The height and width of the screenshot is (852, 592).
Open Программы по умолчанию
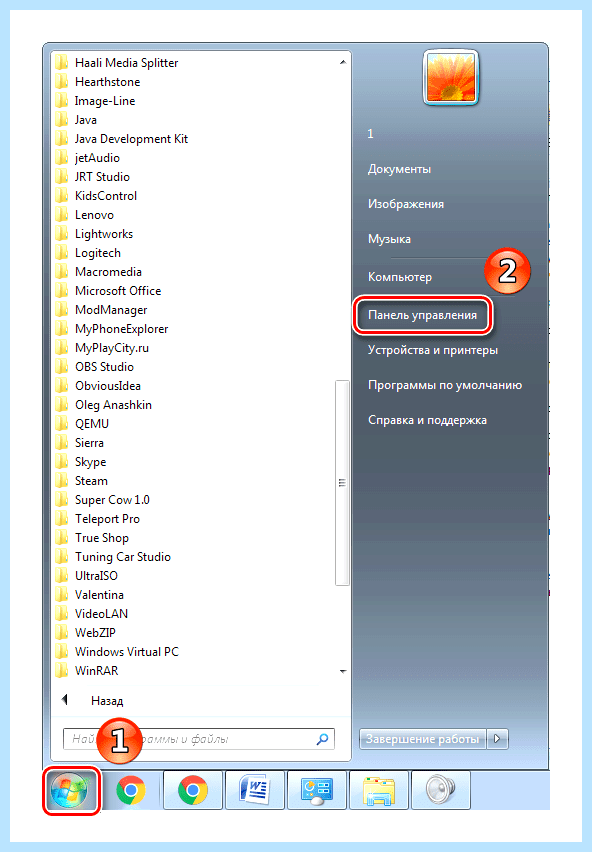(445, 385)
